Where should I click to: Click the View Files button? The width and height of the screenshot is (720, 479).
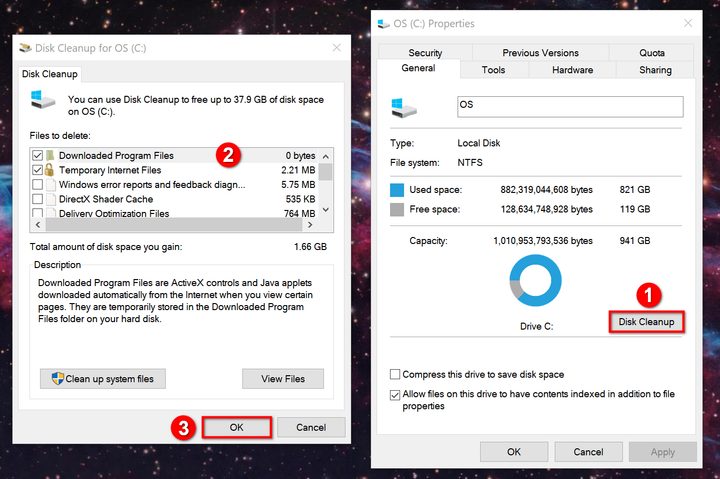[283, 379]
